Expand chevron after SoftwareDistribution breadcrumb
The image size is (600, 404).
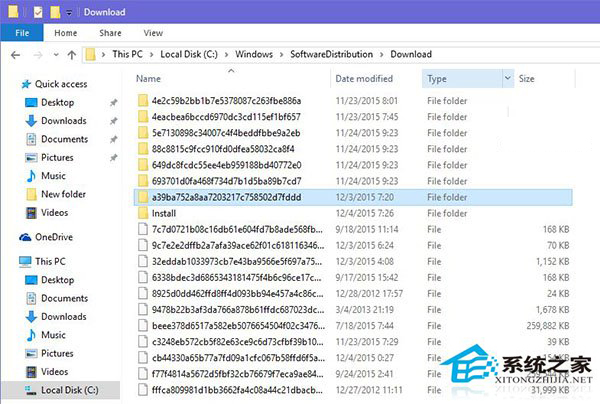[x=382, y=55]
